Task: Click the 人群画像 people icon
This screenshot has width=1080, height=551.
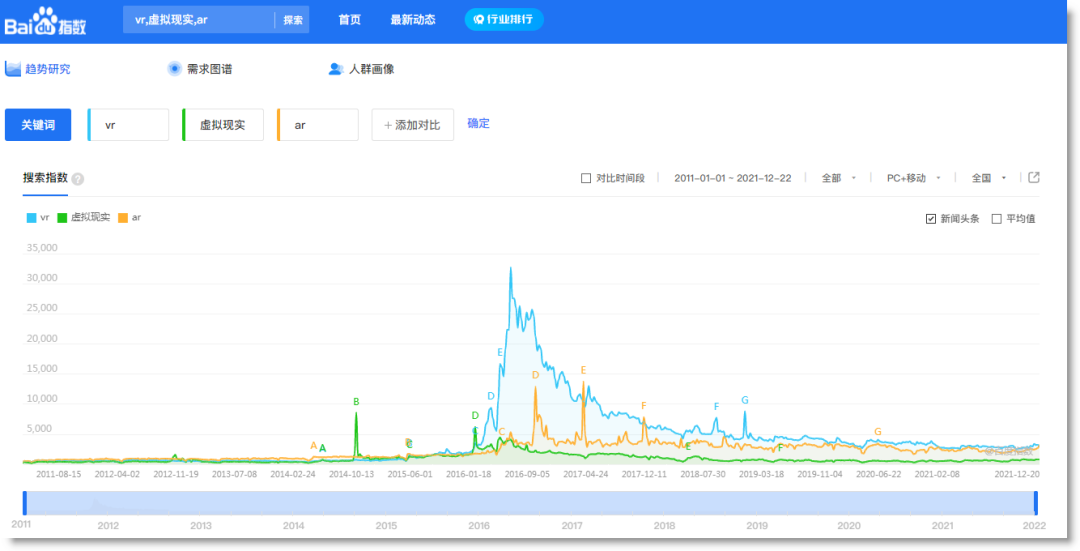Action: point(336,69)
